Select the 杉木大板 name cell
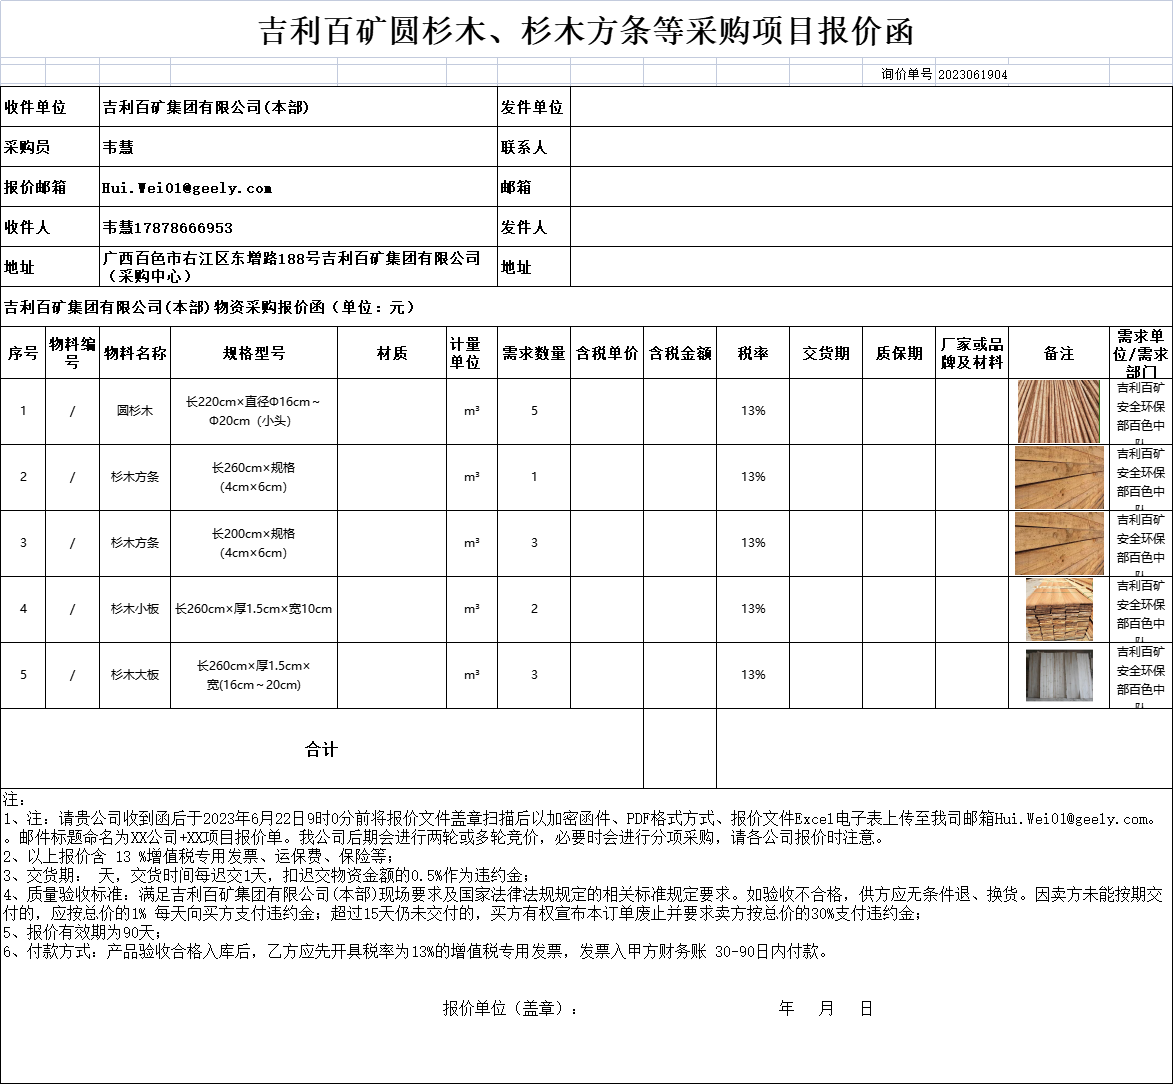Image resolution: width=1173 pixels, height=1084 pixels. tap(135, 675)
